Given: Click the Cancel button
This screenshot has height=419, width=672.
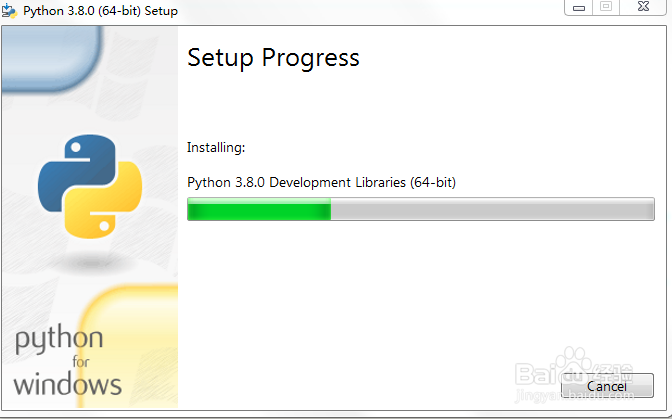Looking at the screenshot, I should pos(607,386).
